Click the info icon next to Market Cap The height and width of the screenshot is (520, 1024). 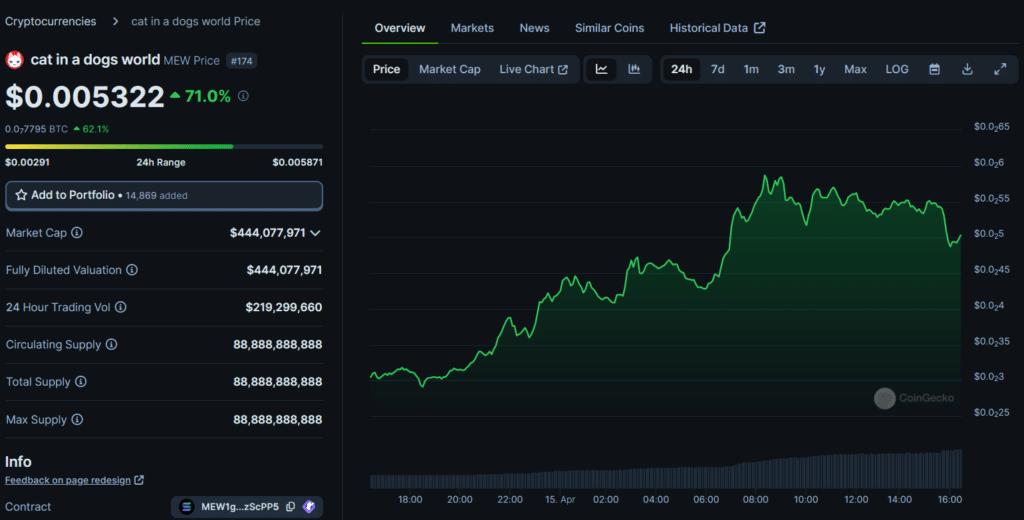click(77, 232)
